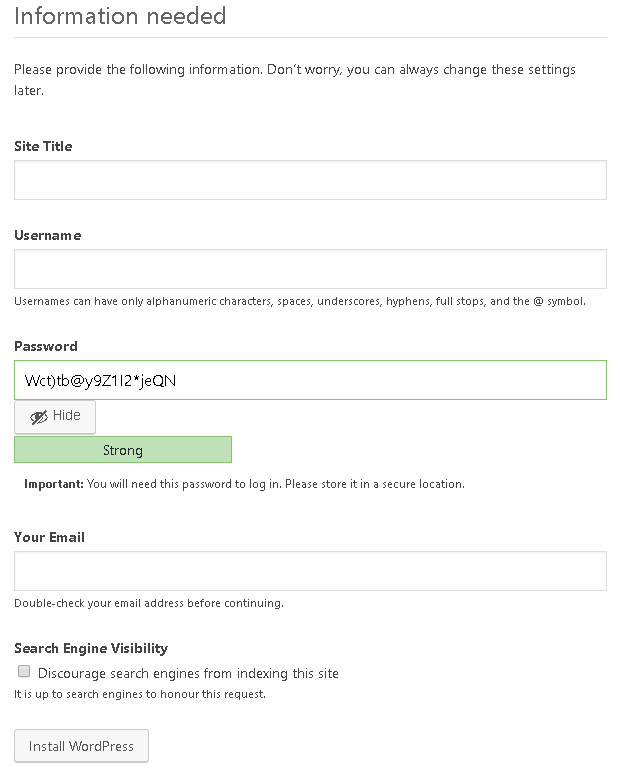Click inside the Password field

[x=310, y=380]
